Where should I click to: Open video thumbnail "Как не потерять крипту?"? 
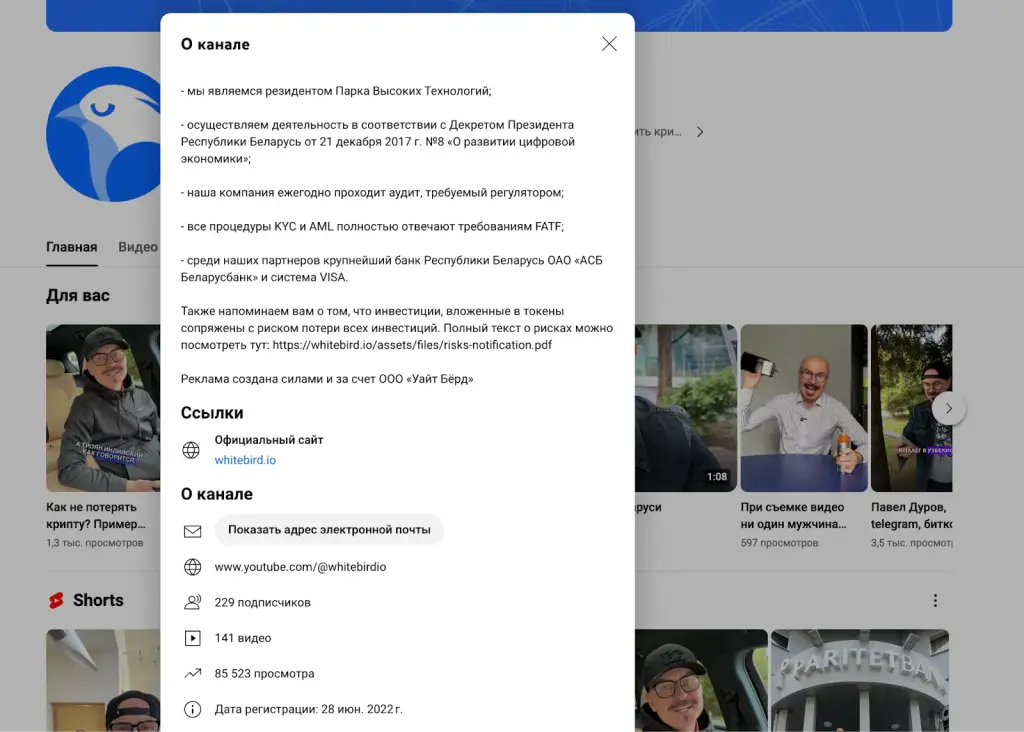[103, 407]
